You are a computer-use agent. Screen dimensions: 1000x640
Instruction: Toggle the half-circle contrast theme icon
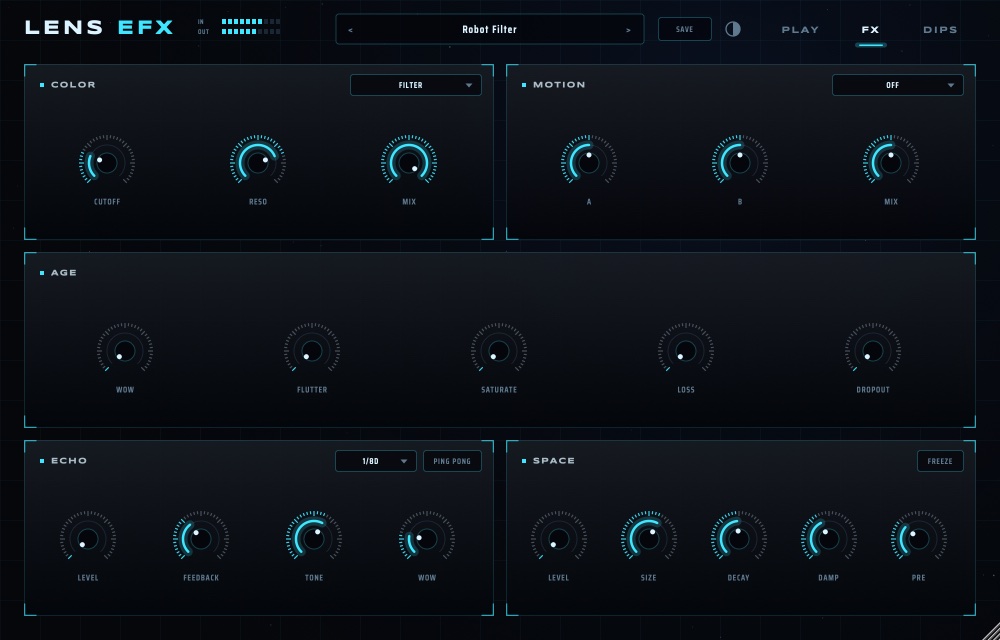(733, 29)
